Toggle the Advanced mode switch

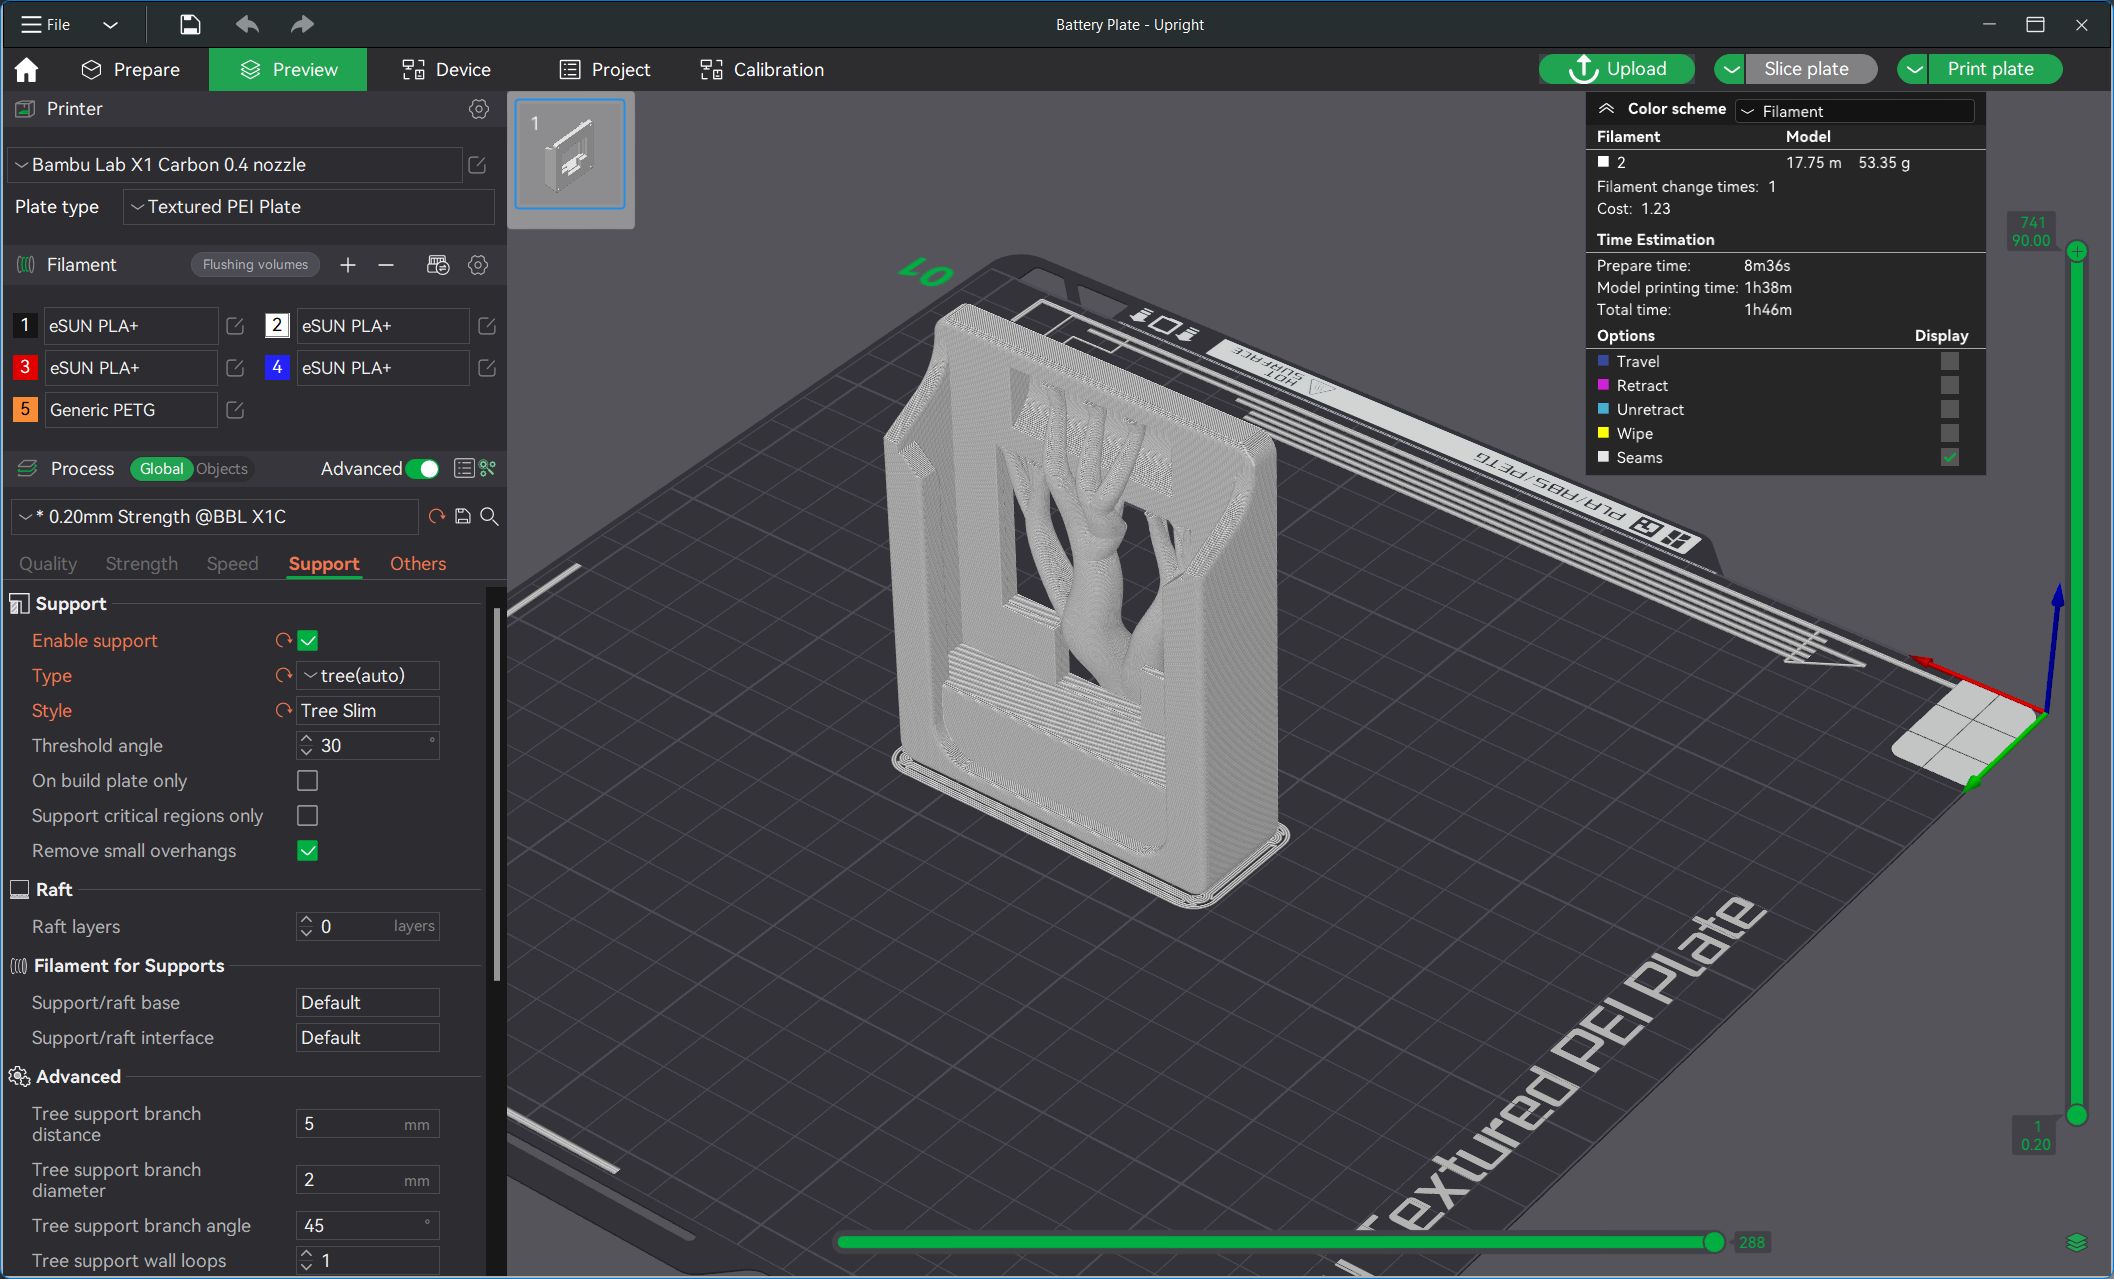click(x=423, y=469)
